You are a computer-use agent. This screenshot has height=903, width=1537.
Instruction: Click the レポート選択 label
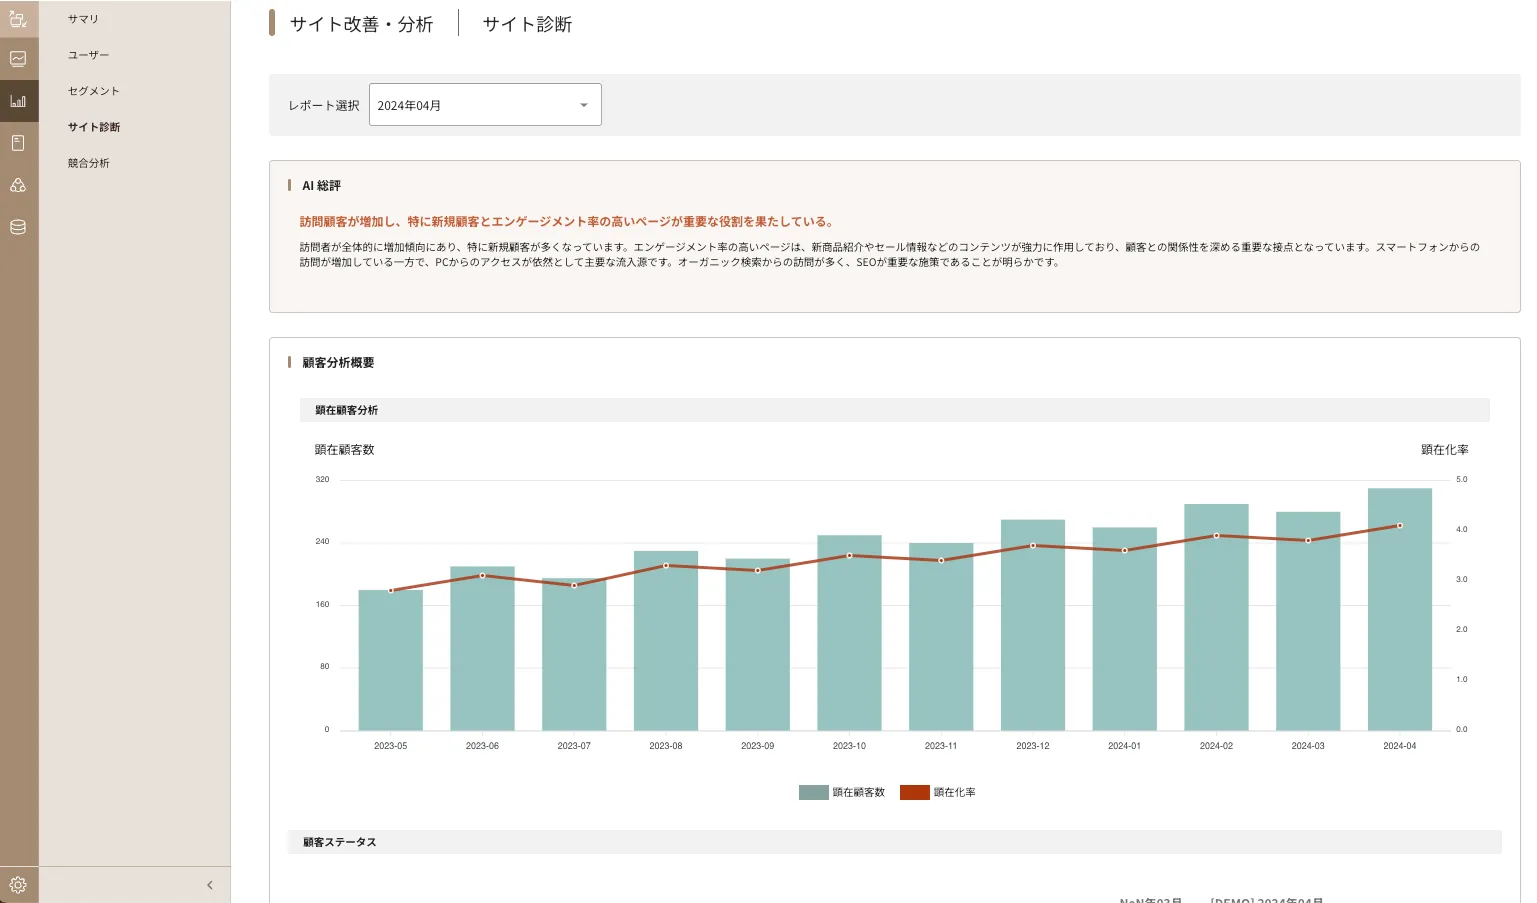coord(324,105)
